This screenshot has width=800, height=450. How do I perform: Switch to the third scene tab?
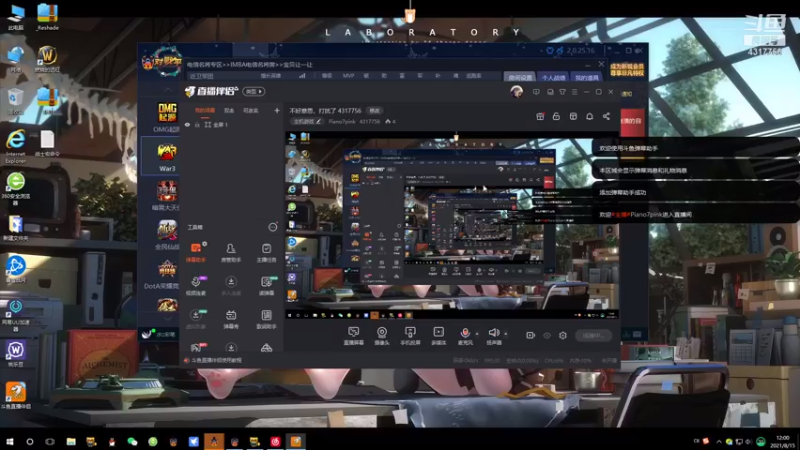coord(250,110)
